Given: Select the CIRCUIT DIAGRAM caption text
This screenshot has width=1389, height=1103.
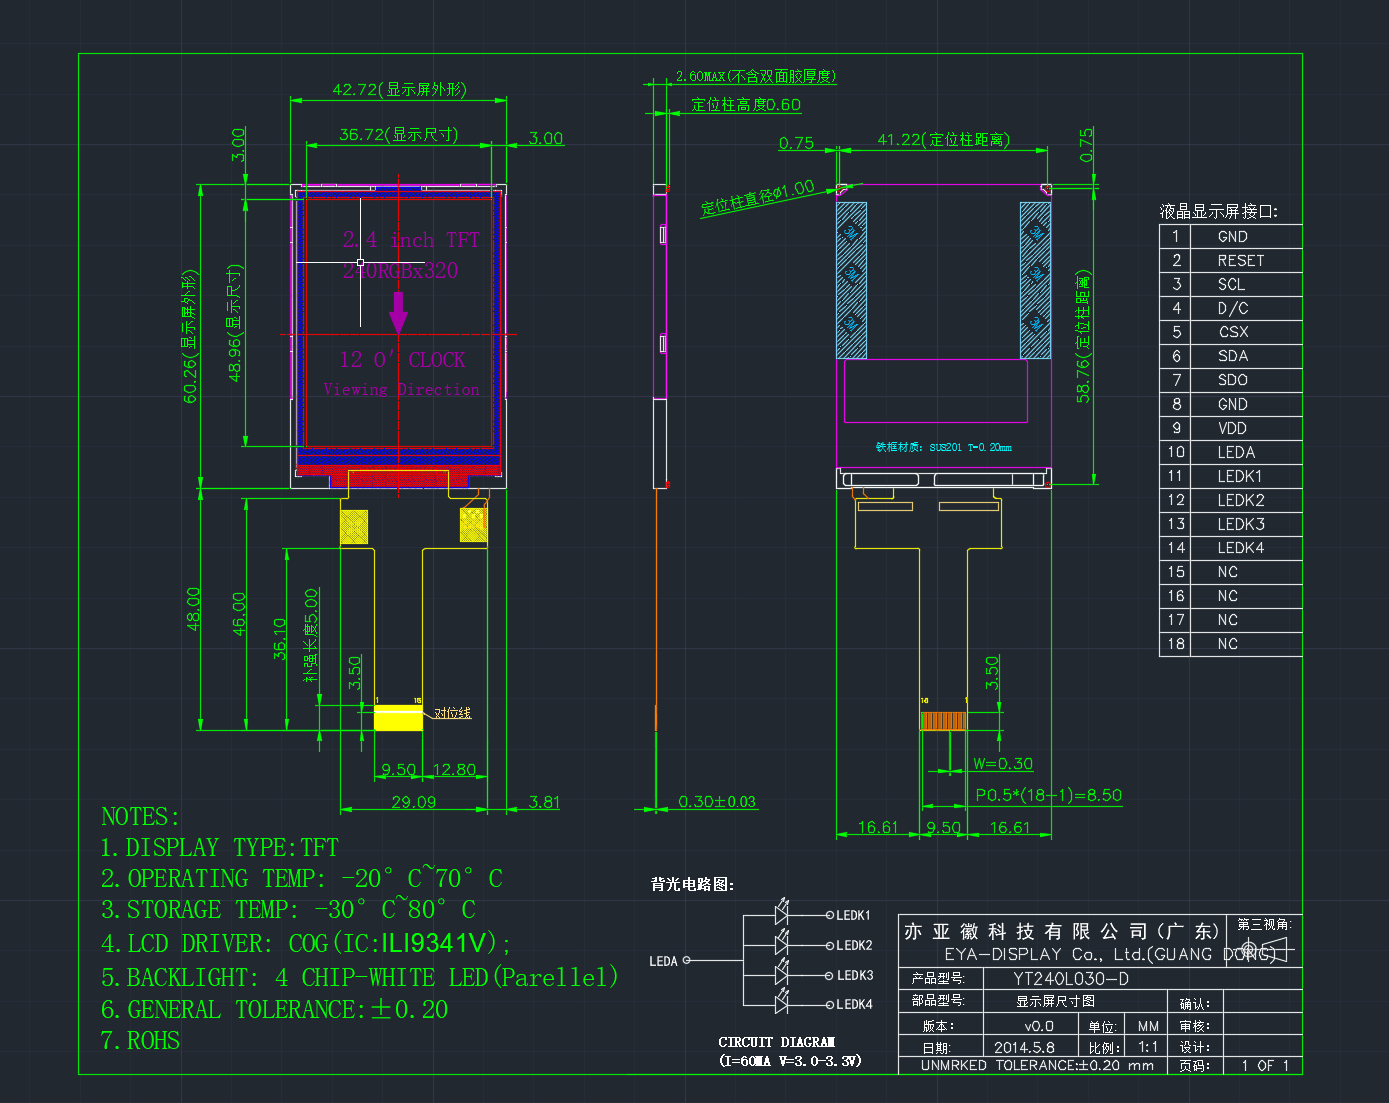Looking at the screenshot, I should [x=777, y=1042].
